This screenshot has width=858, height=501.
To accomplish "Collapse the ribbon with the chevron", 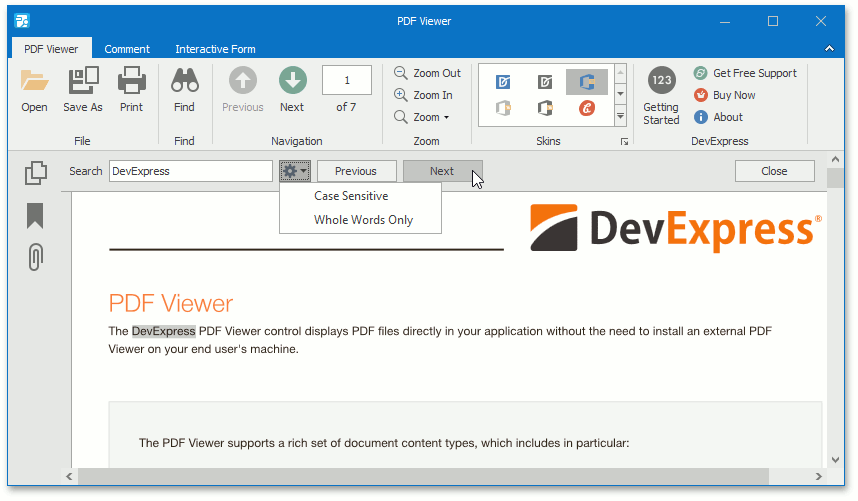I will click(x=829, y=49).
